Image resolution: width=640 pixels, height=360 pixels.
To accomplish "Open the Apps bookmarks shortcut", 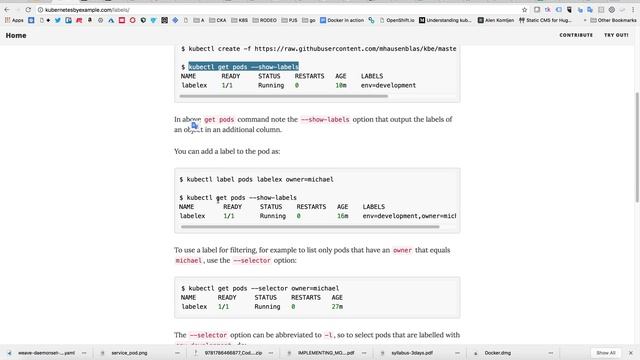I will [x=14, y=20].
